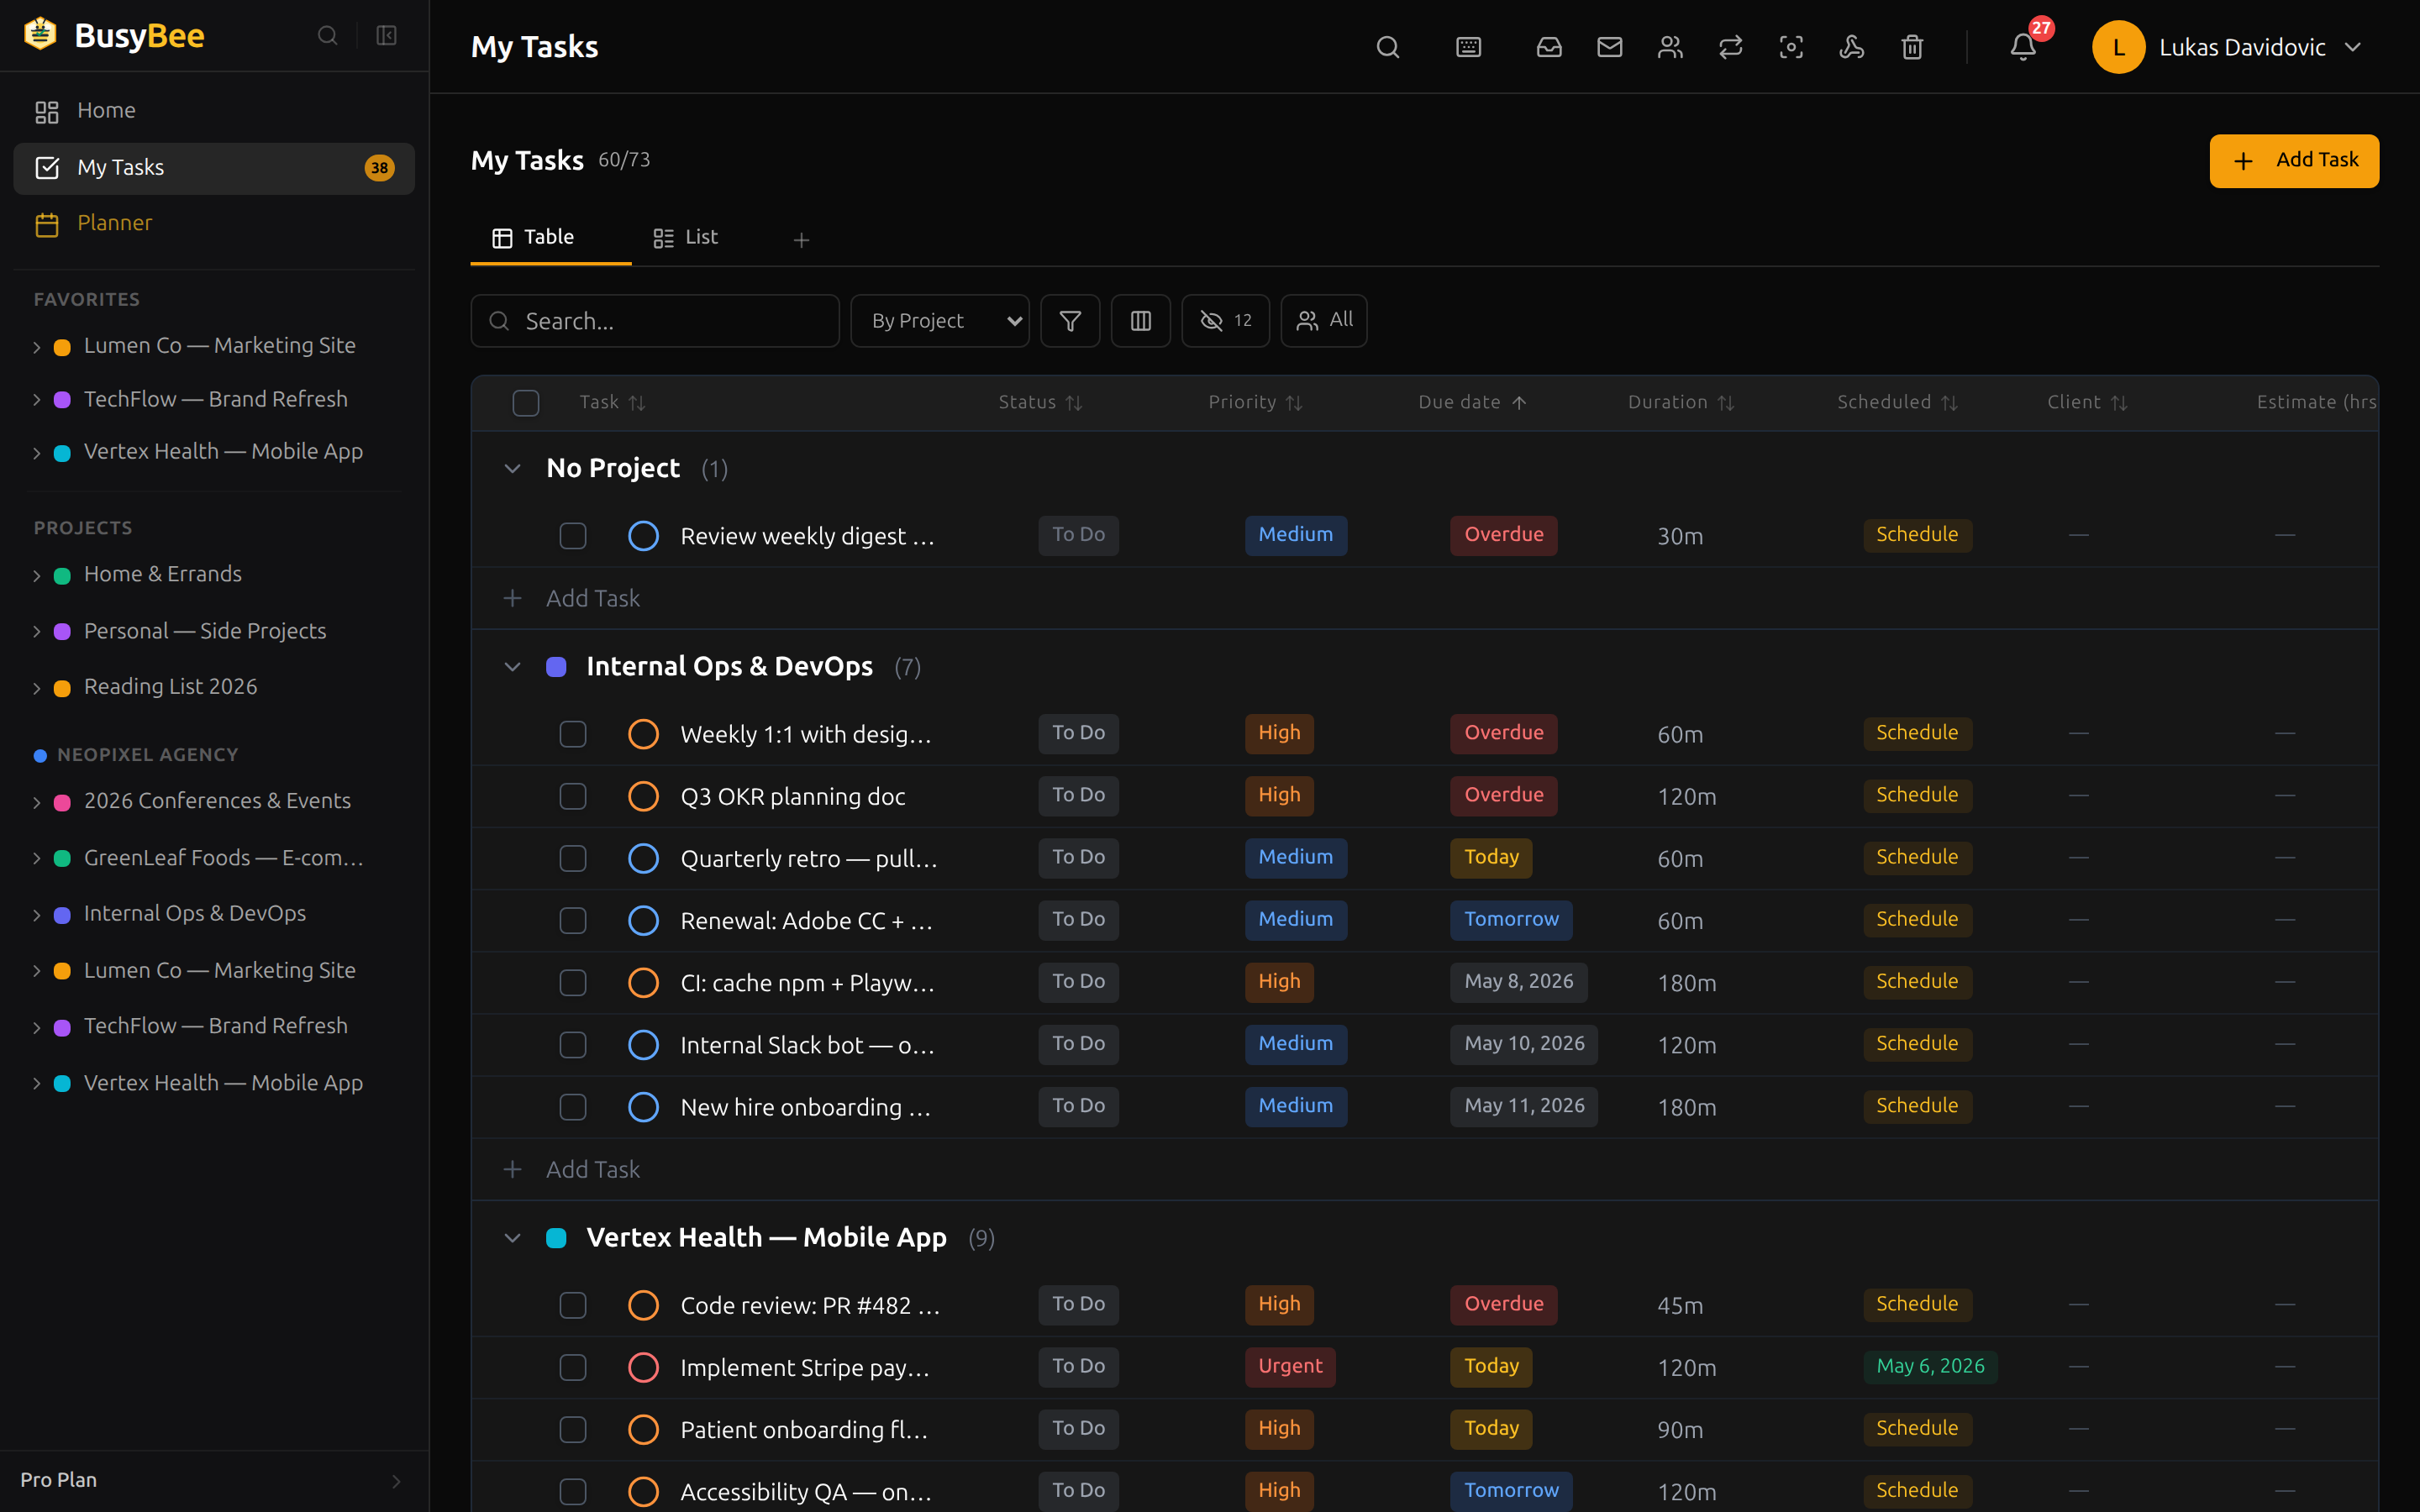
Task: Check the Weekly 1:1 with design checkbox
Action: [573, 735]
